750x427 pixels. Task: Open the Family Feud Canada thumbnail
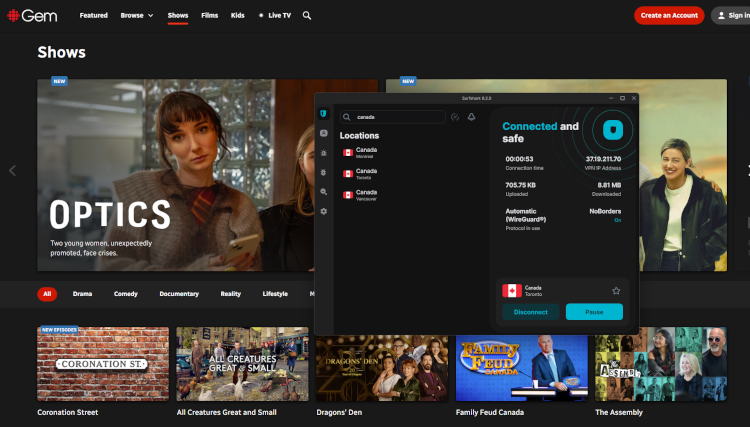pyautogui.click(x=522, y=368)
